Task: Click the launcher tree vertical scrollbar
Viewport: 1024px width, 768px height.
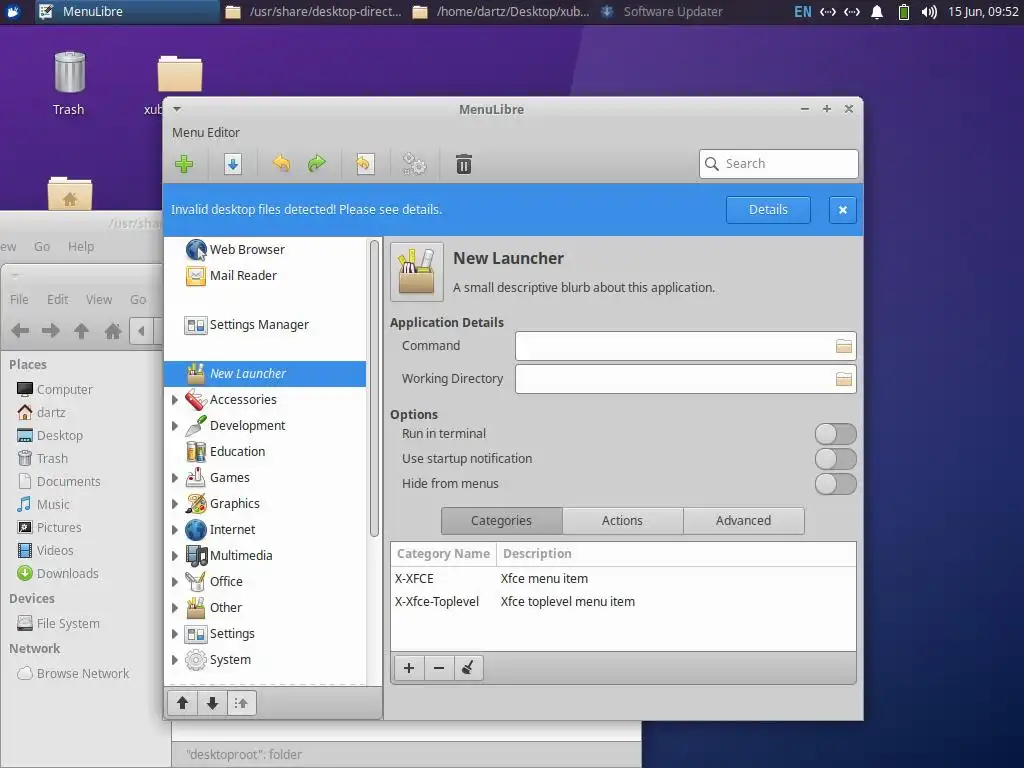Action: (x=374, y=389)
